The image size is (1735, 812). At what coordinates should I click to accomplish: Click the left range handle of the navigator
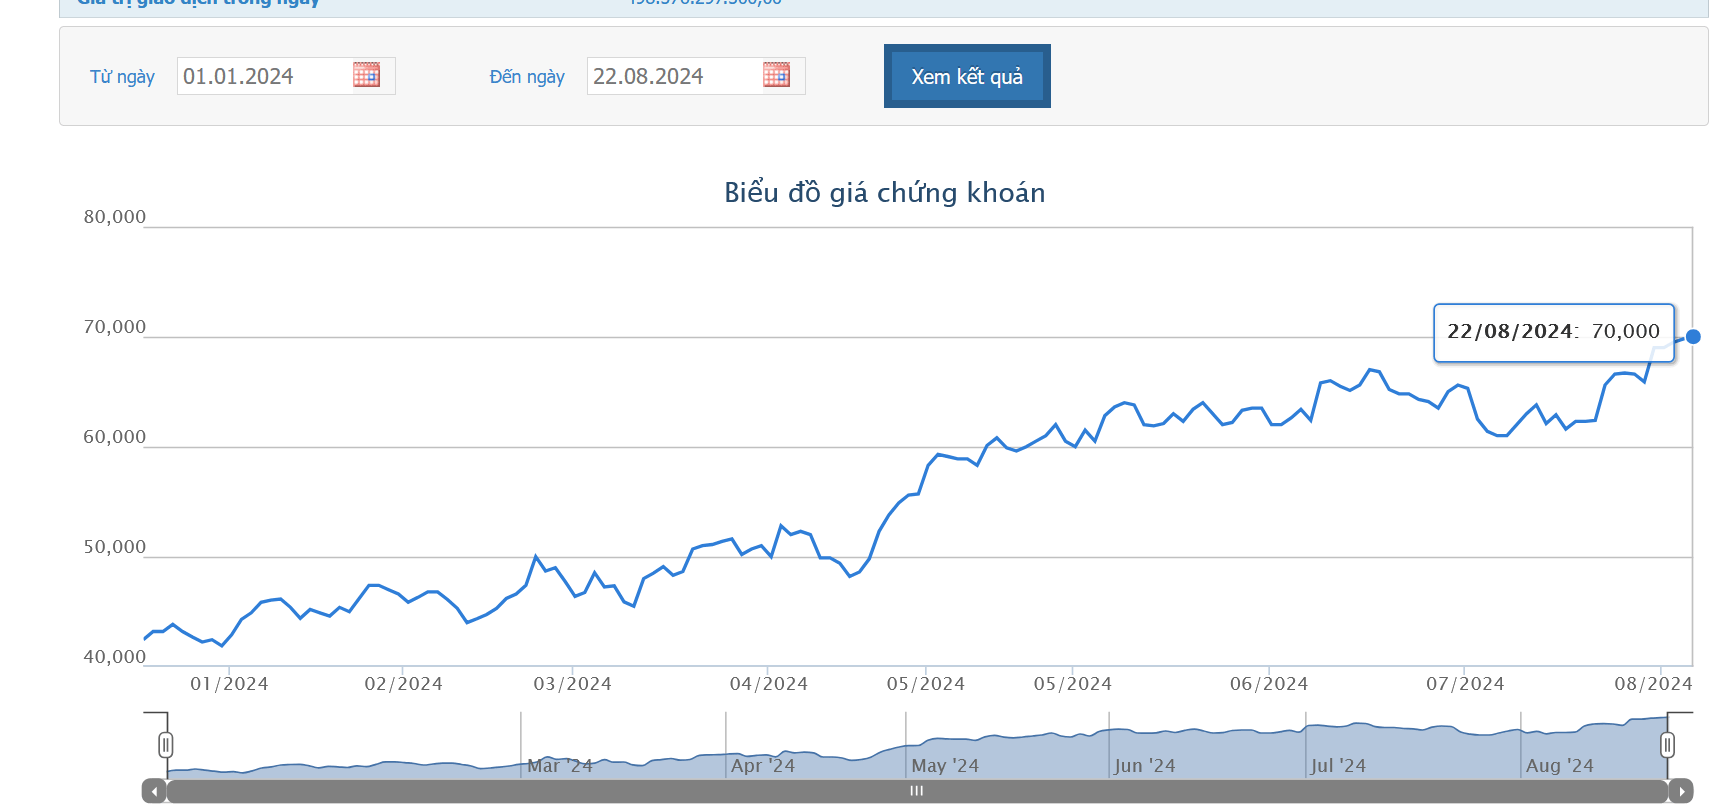pos(166,745)
